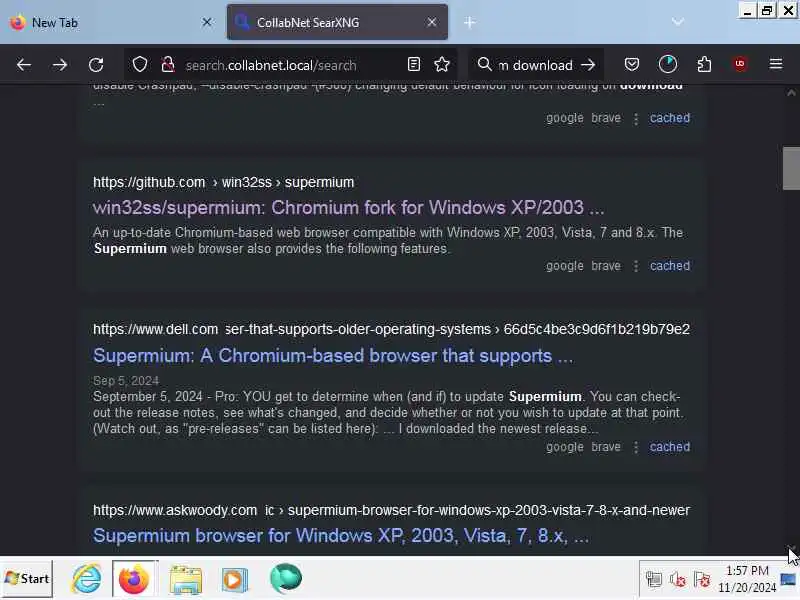Image resolution: width=800 pixels, height=600 pixels.
Task: Click the Action Center flag tray icon
Action: [x=702, y=580]
